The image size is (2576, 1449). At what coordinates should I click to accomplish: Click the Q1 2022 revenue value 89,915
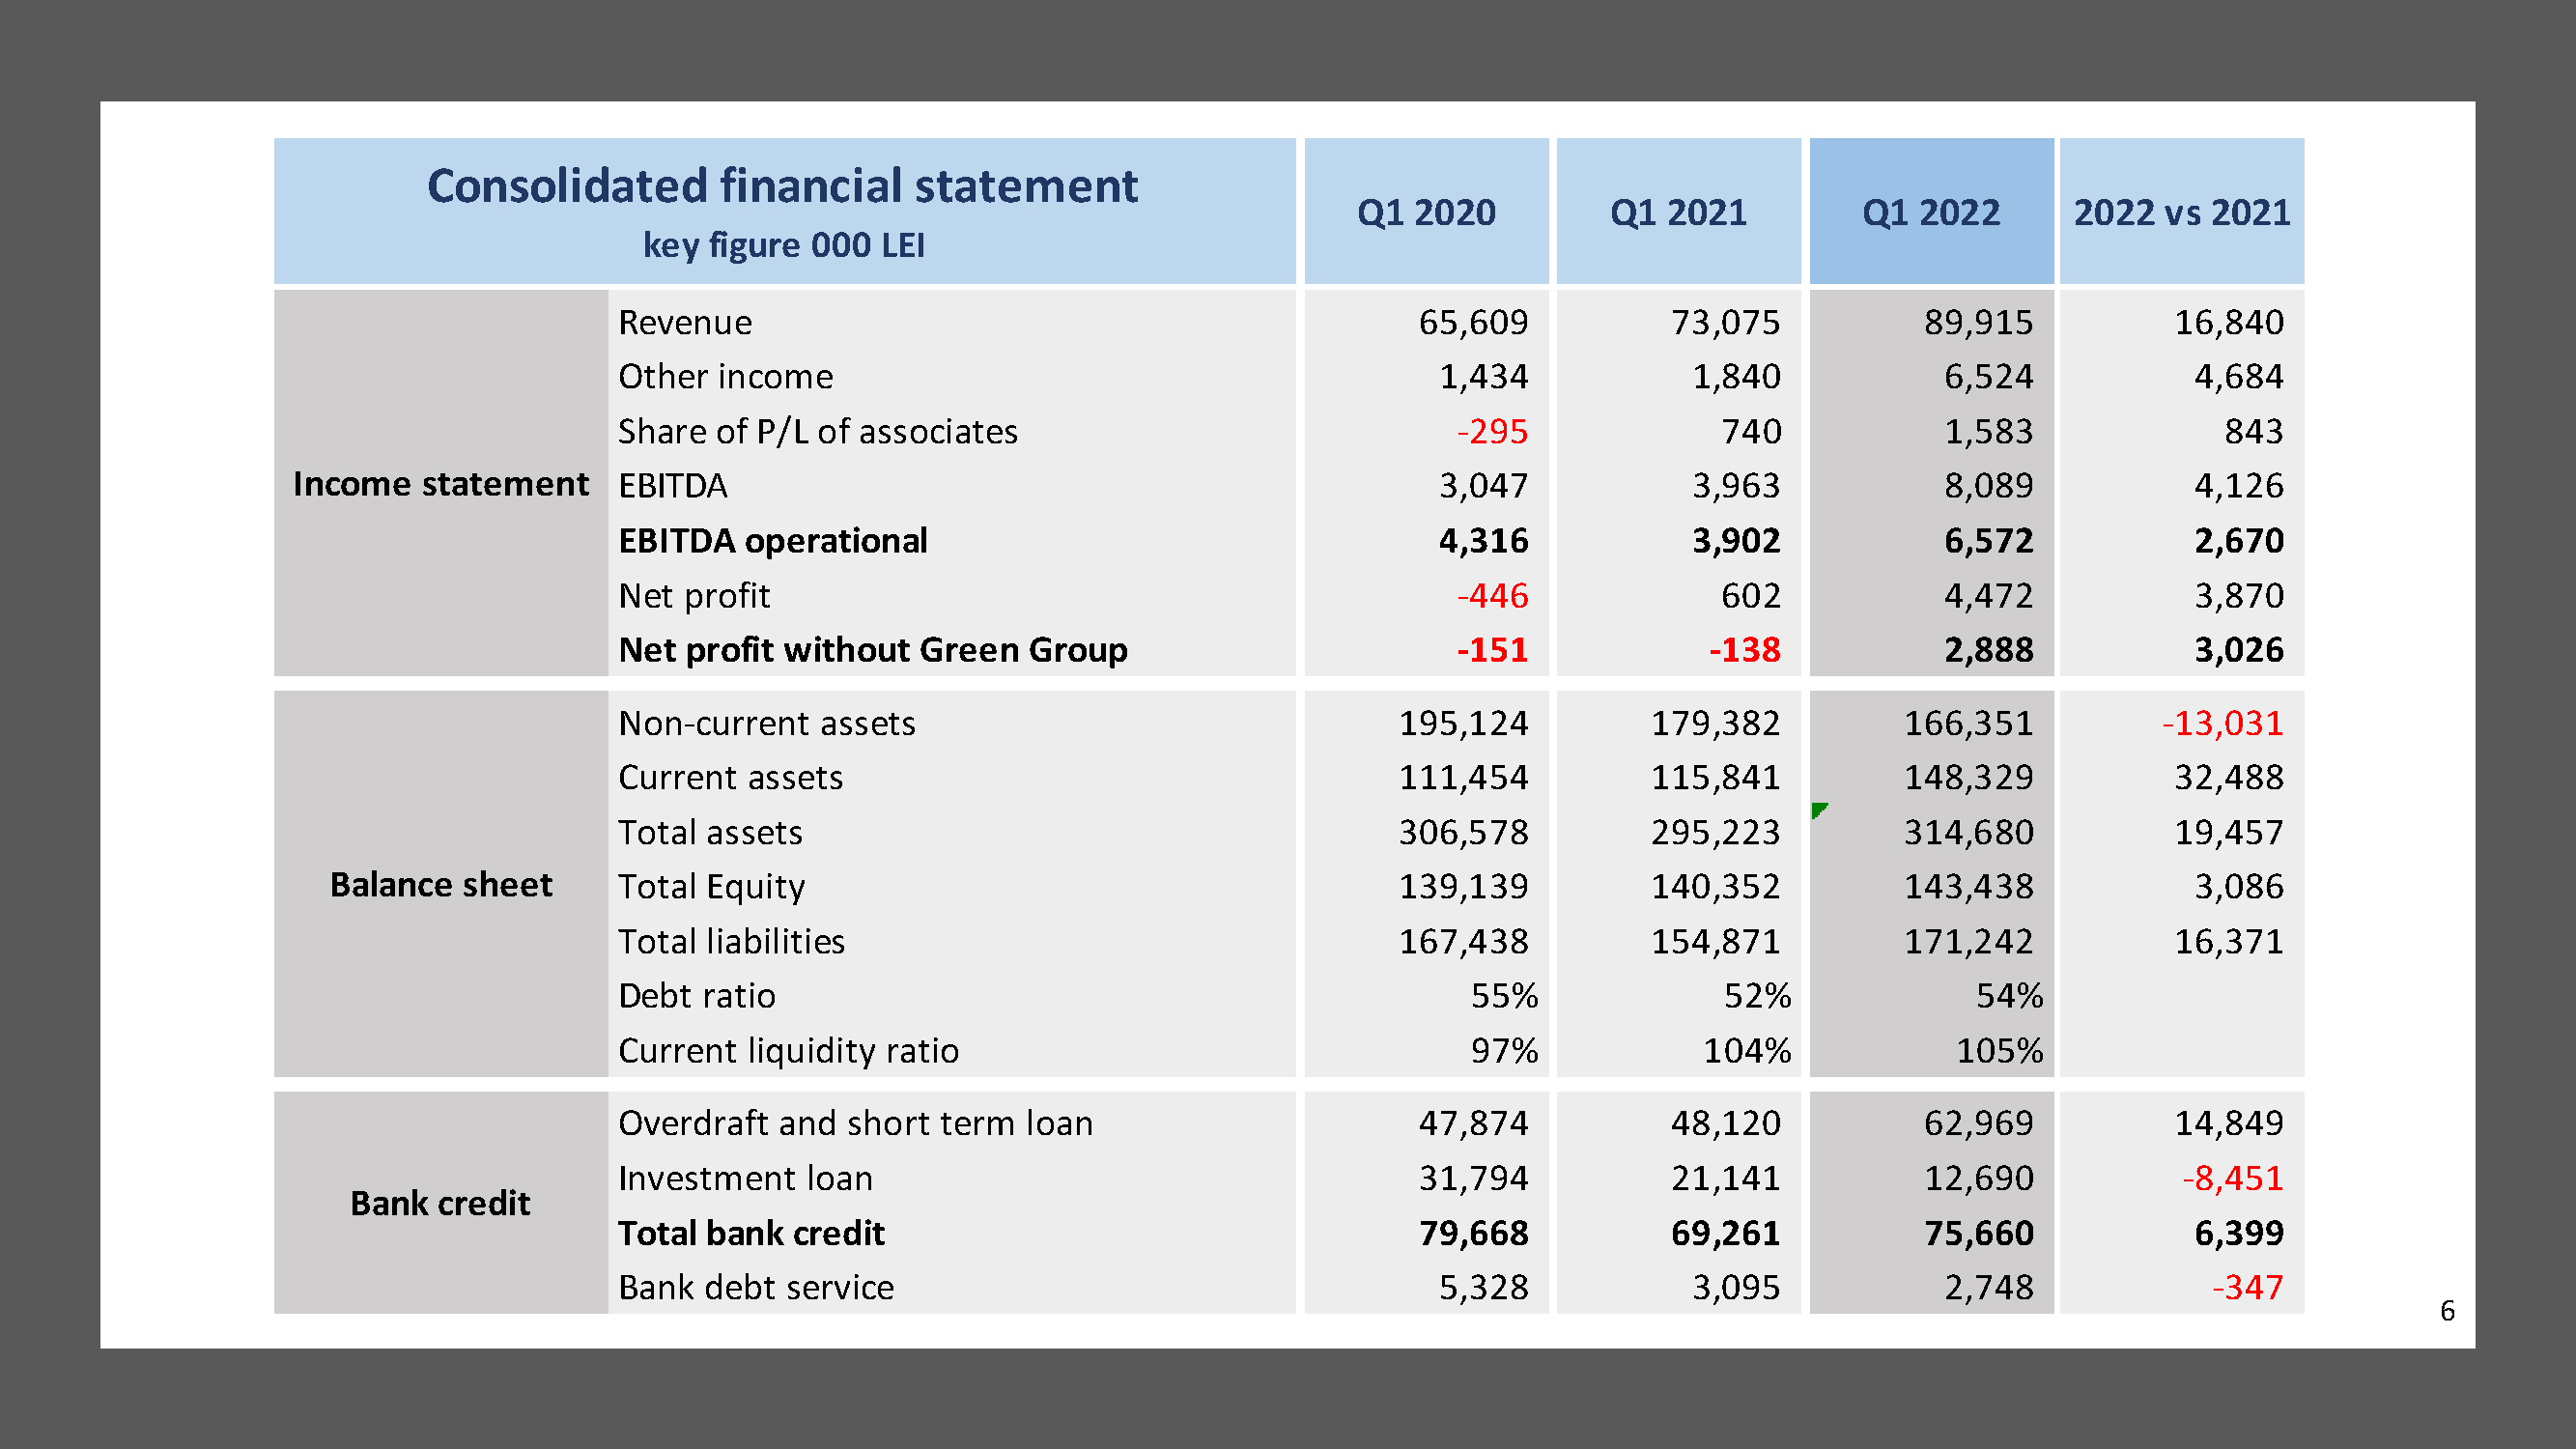(1977, 323)
